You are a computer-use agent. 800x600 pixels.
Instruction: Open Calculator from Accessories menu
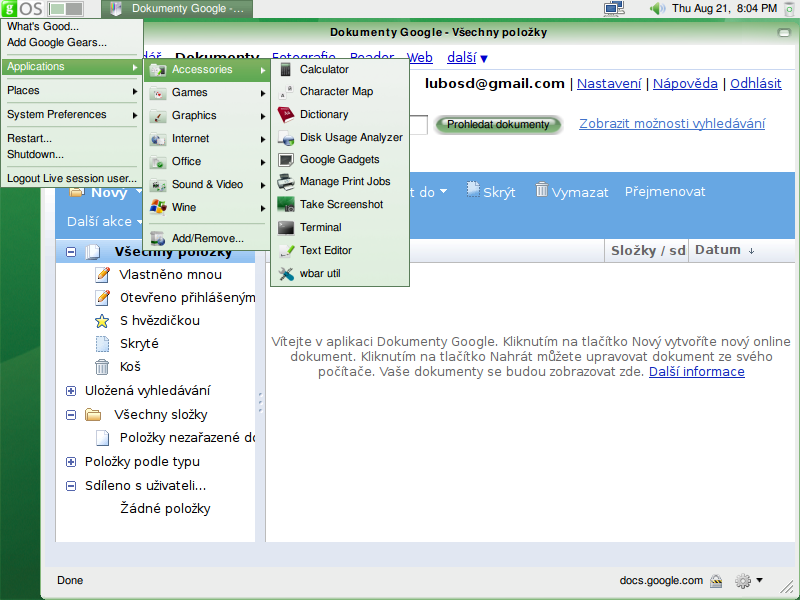click(340, 69)
